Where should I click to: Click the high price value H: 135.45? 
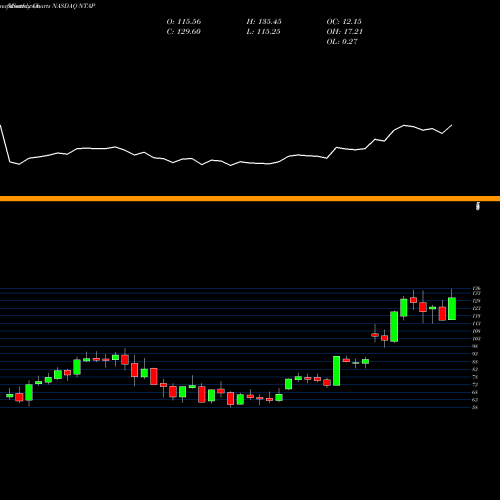[x=264, y=22]
